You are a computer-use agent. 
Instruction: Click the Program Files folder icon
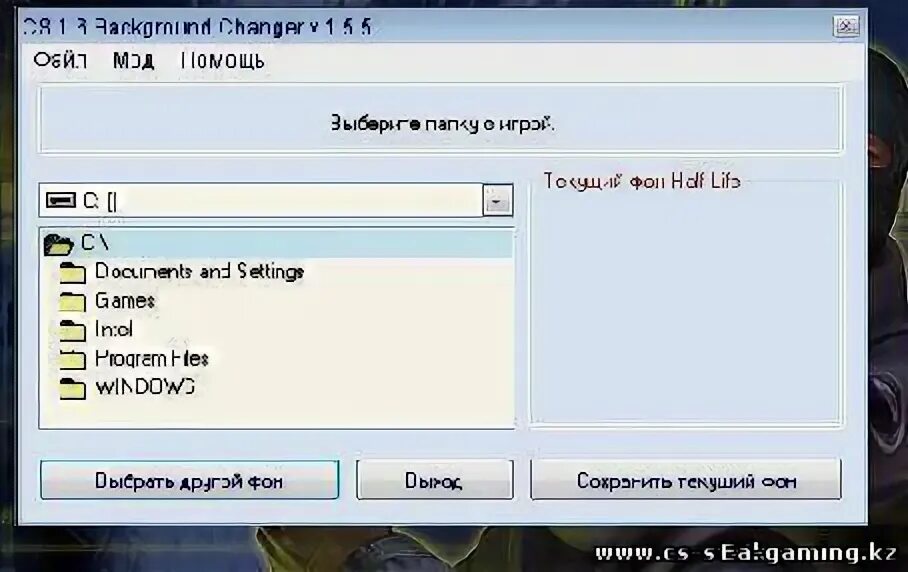click(x=72, y=359)
